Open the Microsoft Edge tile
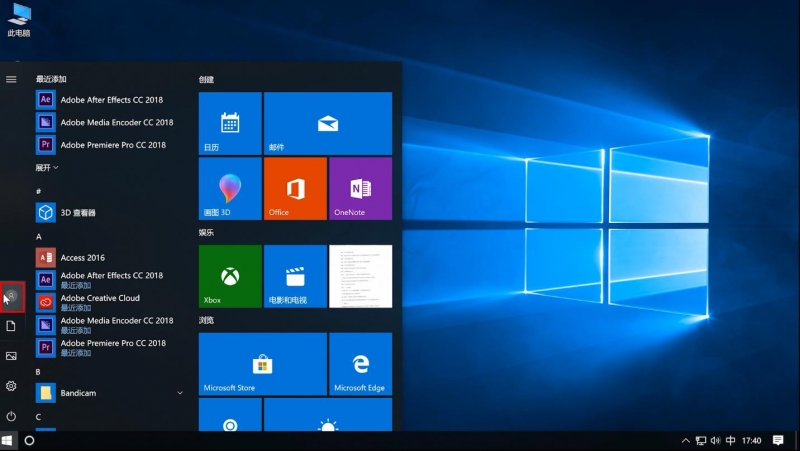Image resolution: width=800 pixels, height=451 pixels. coord(361,364)
